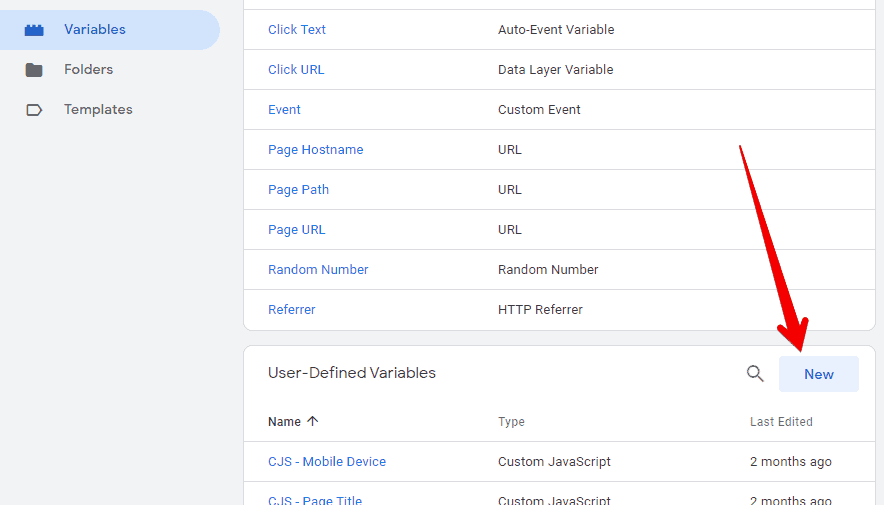Select 2 months ago for CJS - Mobile Device
Image resolution: width=884 pixels, height=505 pixels.
[x=790, y=462]
